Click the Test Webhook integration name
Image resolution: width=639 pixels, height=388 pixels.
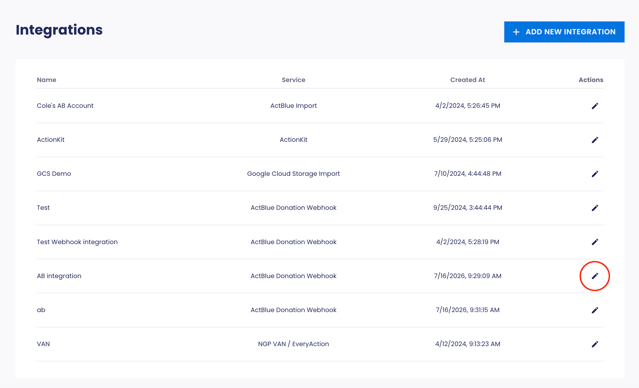(x=77, y=242)
